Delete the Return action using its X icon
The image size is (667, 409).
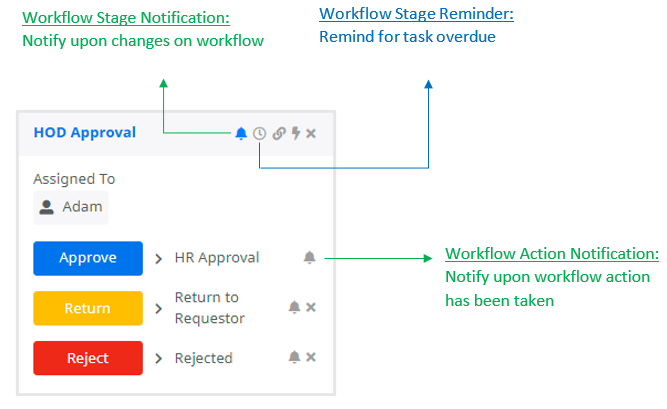[311, 307]
